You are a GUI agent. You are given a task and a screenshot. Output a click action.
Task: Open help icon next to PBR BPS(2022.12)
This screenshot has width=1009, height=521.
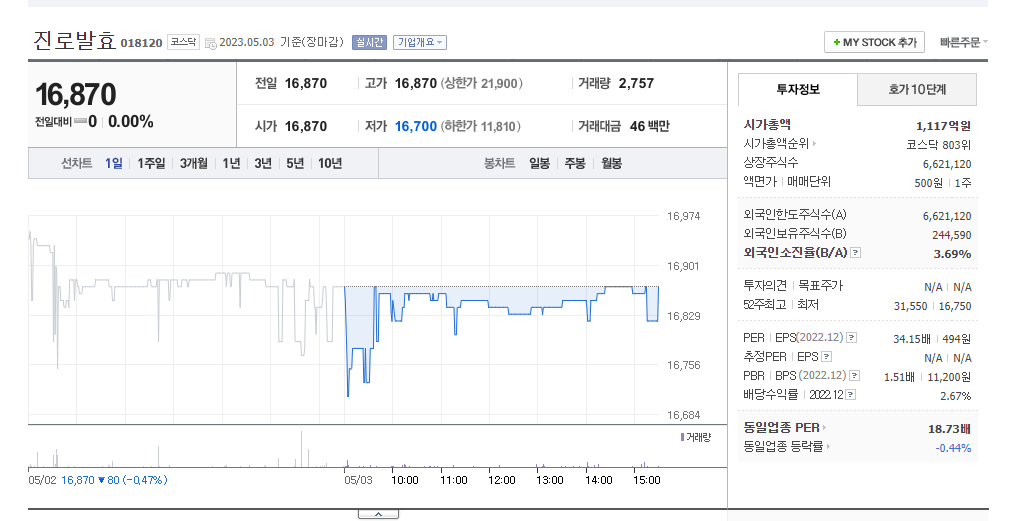pos(854,376)
